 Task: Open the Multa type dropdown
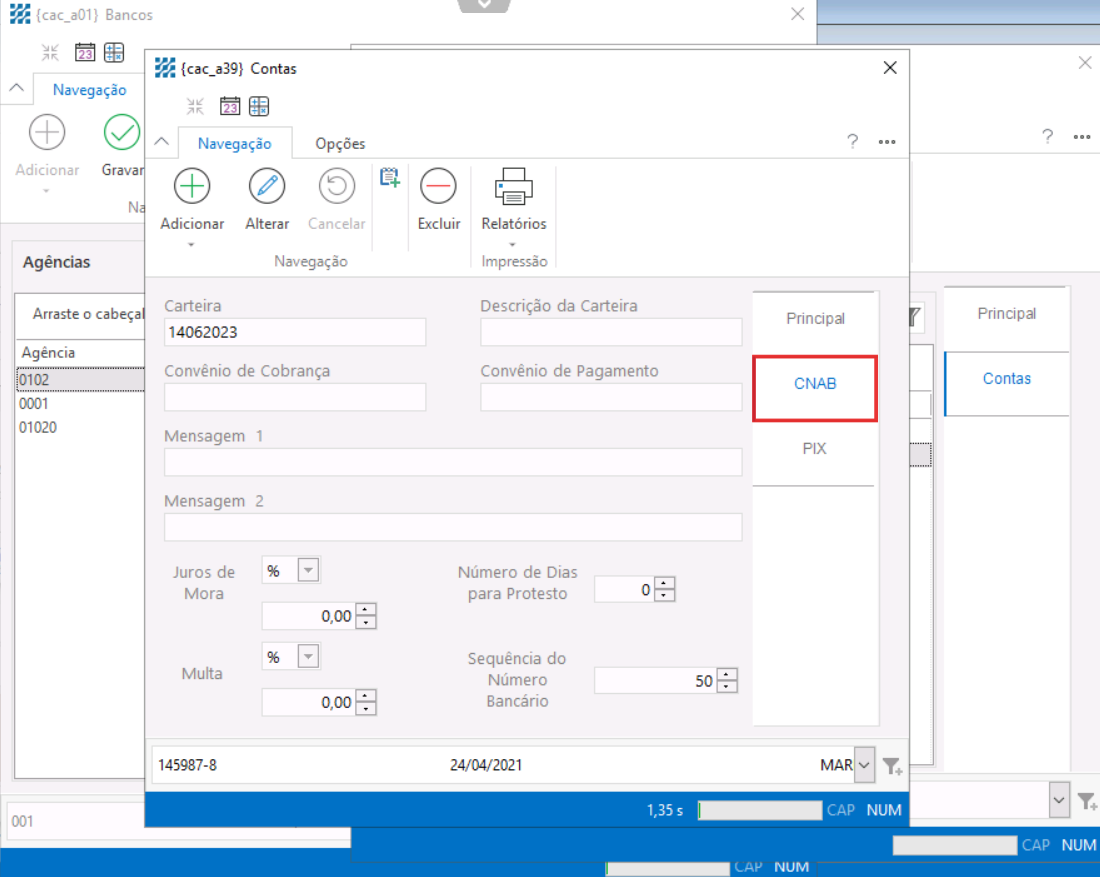(x=308, y=657)
